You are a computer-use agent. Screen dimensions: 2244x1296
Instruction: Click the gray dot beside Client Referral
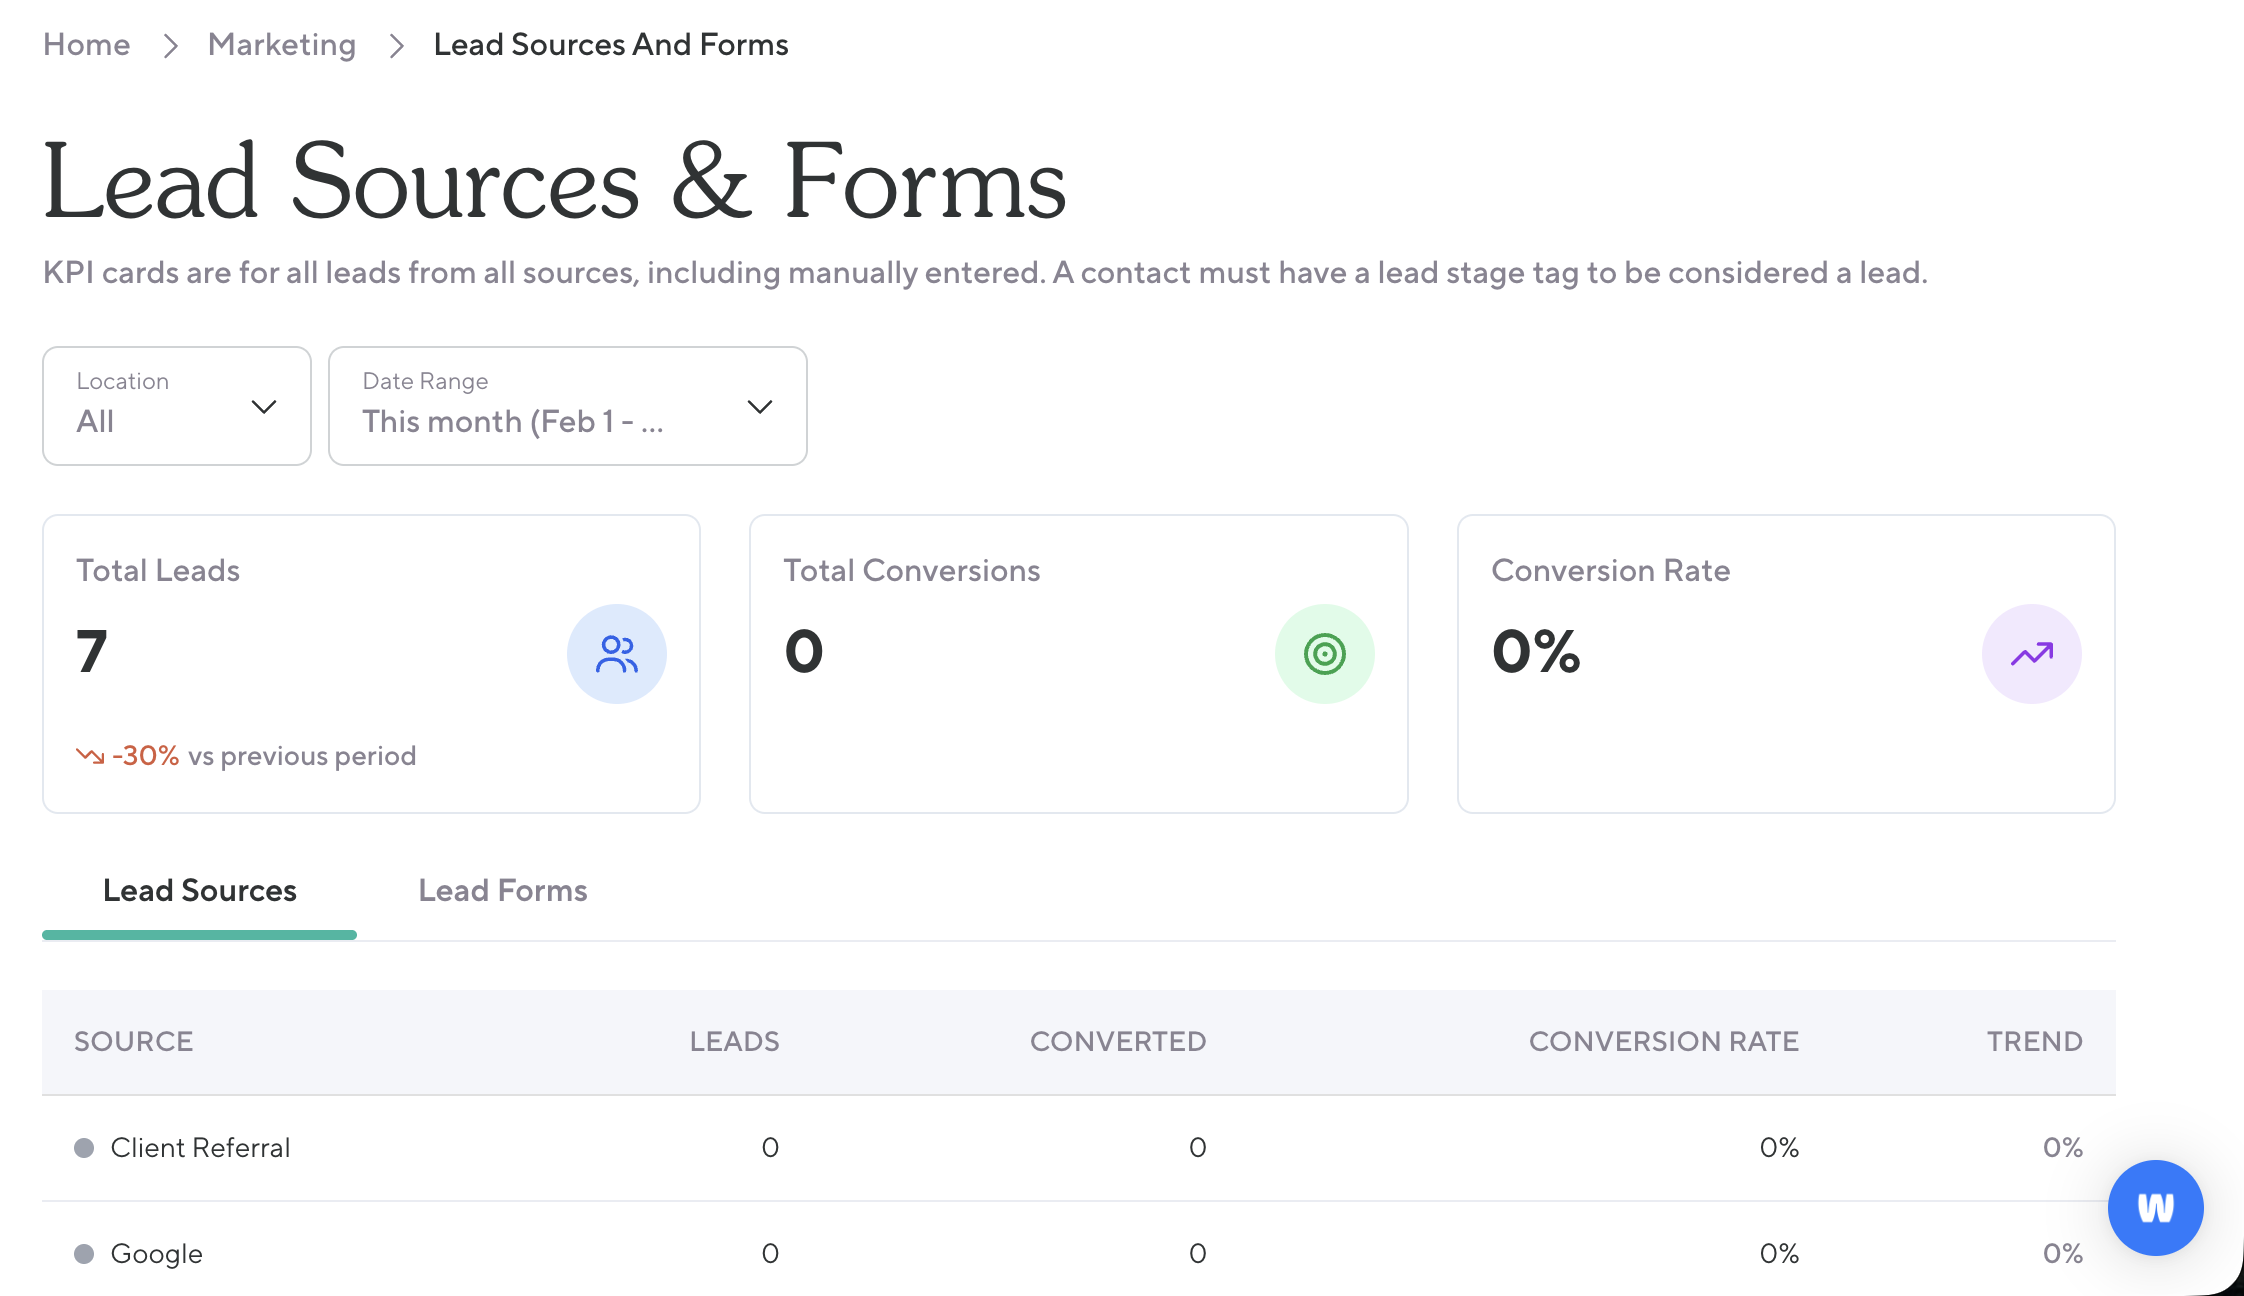[84, 1148]
